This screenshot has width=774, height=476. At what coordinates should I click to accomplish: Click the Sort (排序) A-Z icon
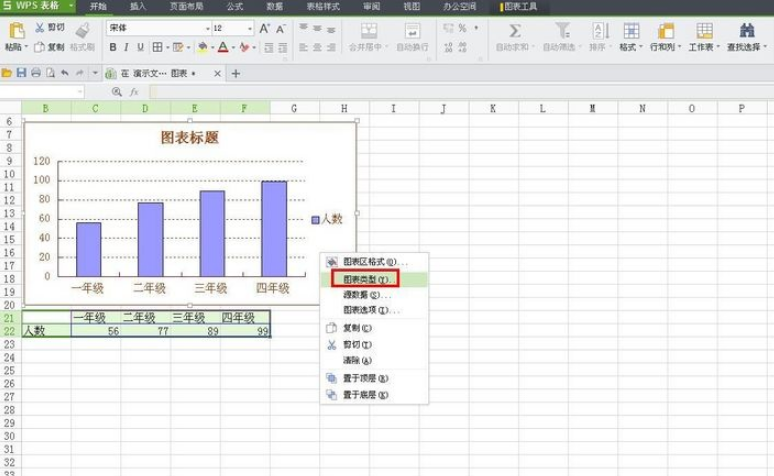pos(600,31)
